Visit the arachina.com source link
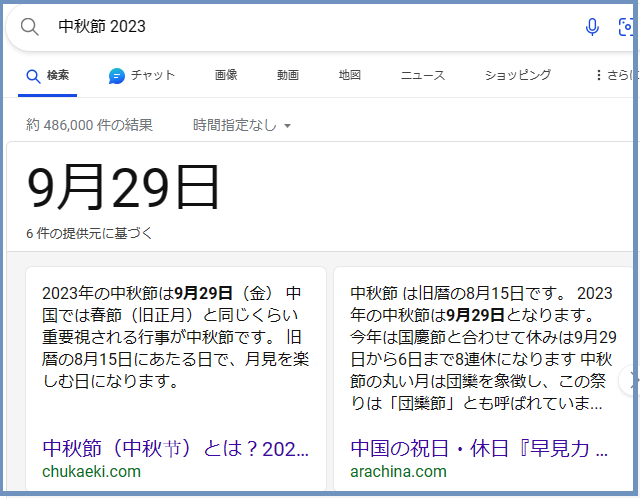The image size is (640, 498). point(398,471)
